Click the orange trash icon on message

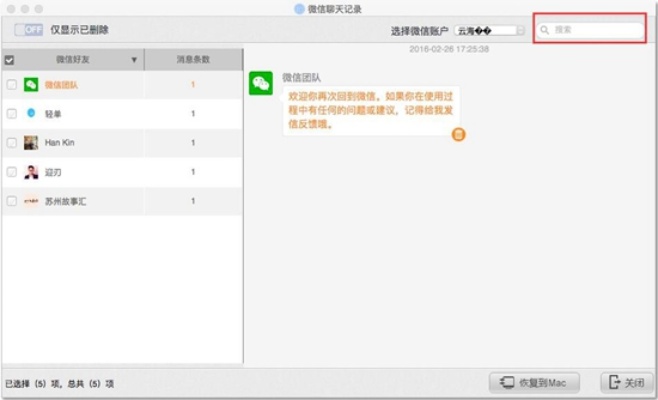458,134
